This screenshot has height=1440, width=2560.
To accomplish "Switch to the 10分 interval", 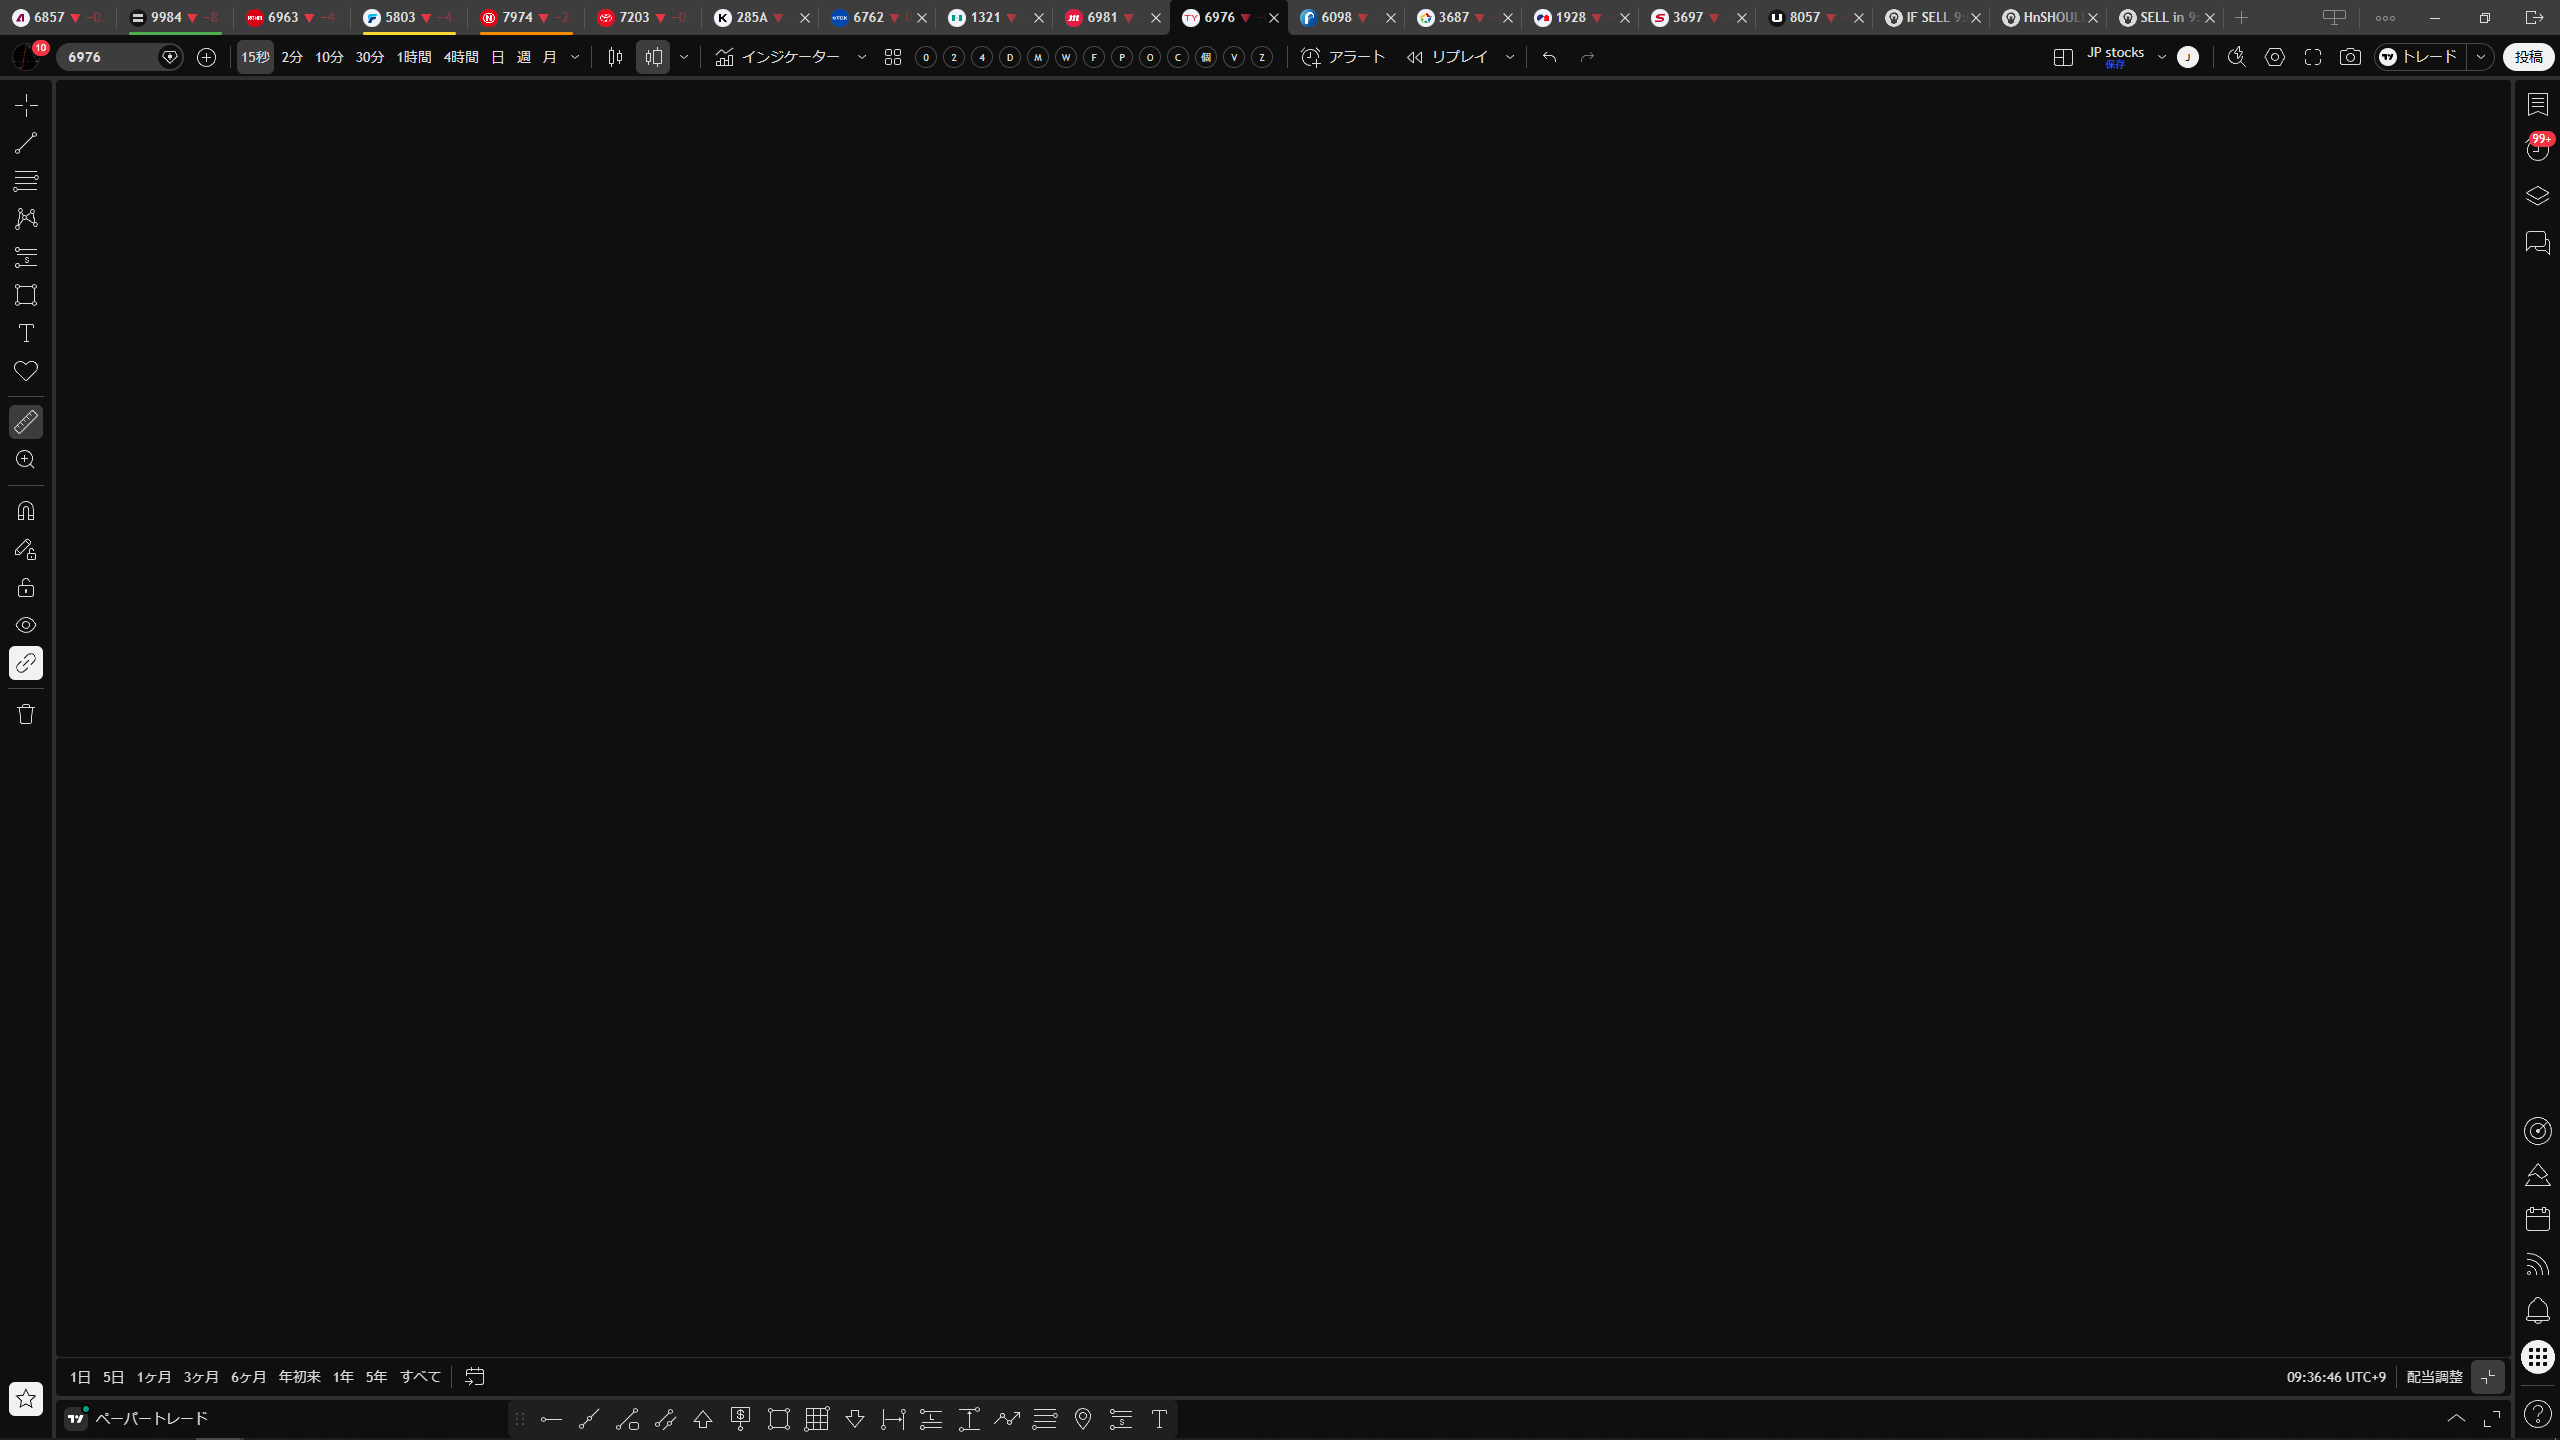I will click(x=329, y=57).
